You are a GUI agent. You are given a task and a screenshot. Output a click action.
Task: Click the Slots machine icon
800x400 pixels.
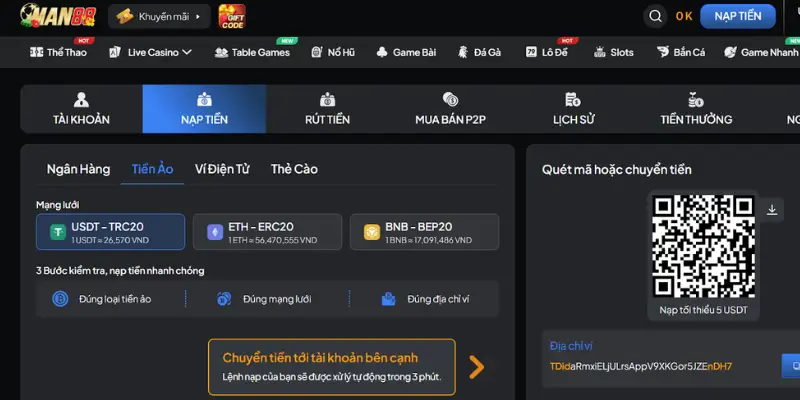pos(599,52)
